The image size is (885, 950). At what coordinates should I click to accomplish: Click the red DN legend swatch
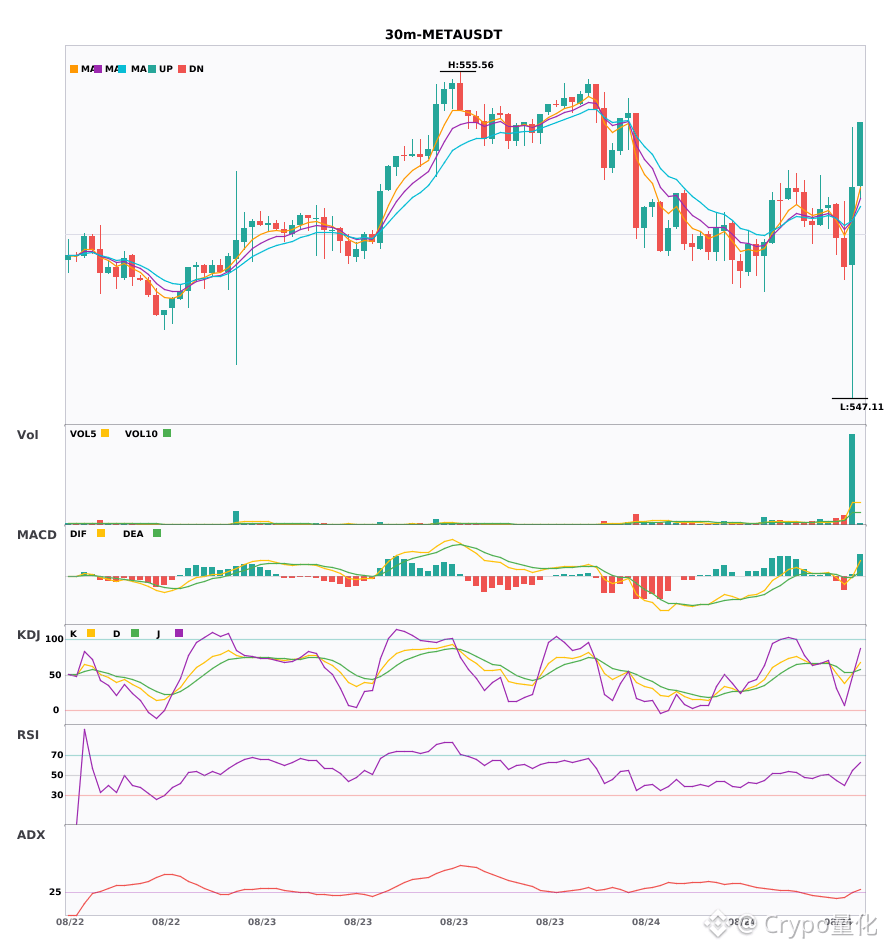[182, 69]
